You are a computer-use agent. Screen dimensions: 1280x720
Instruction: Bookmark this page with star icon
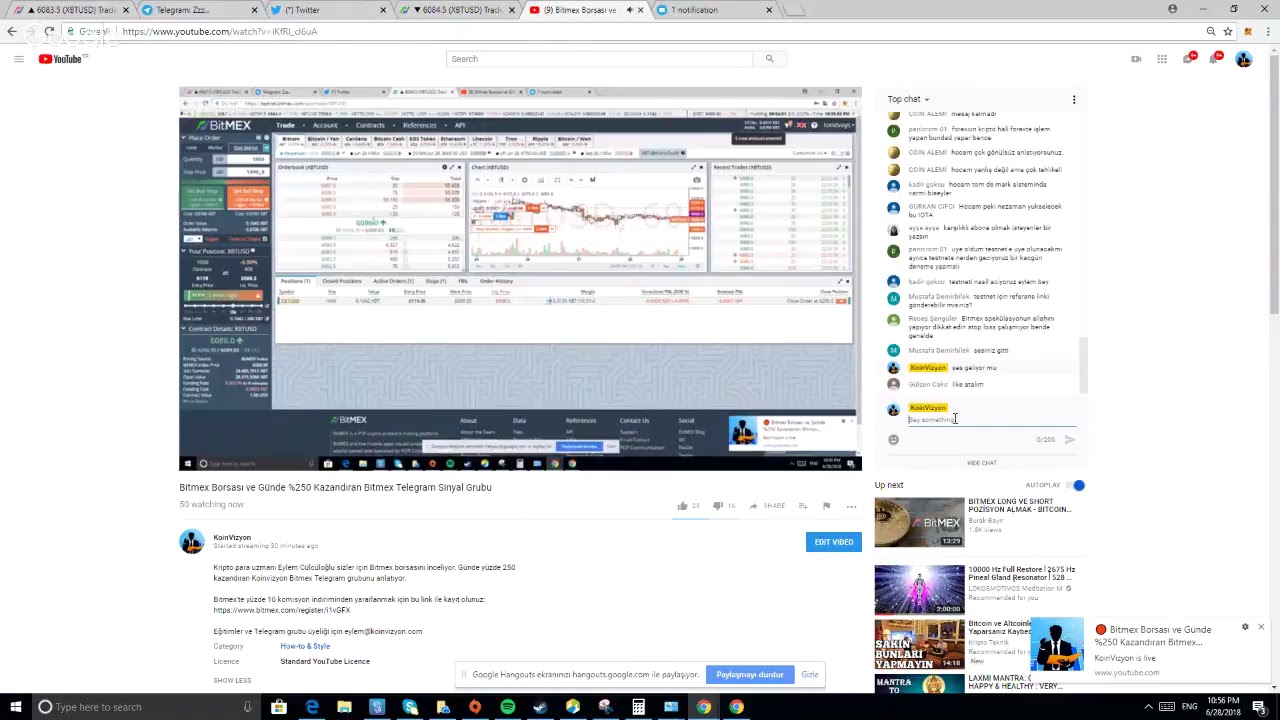1227,31
